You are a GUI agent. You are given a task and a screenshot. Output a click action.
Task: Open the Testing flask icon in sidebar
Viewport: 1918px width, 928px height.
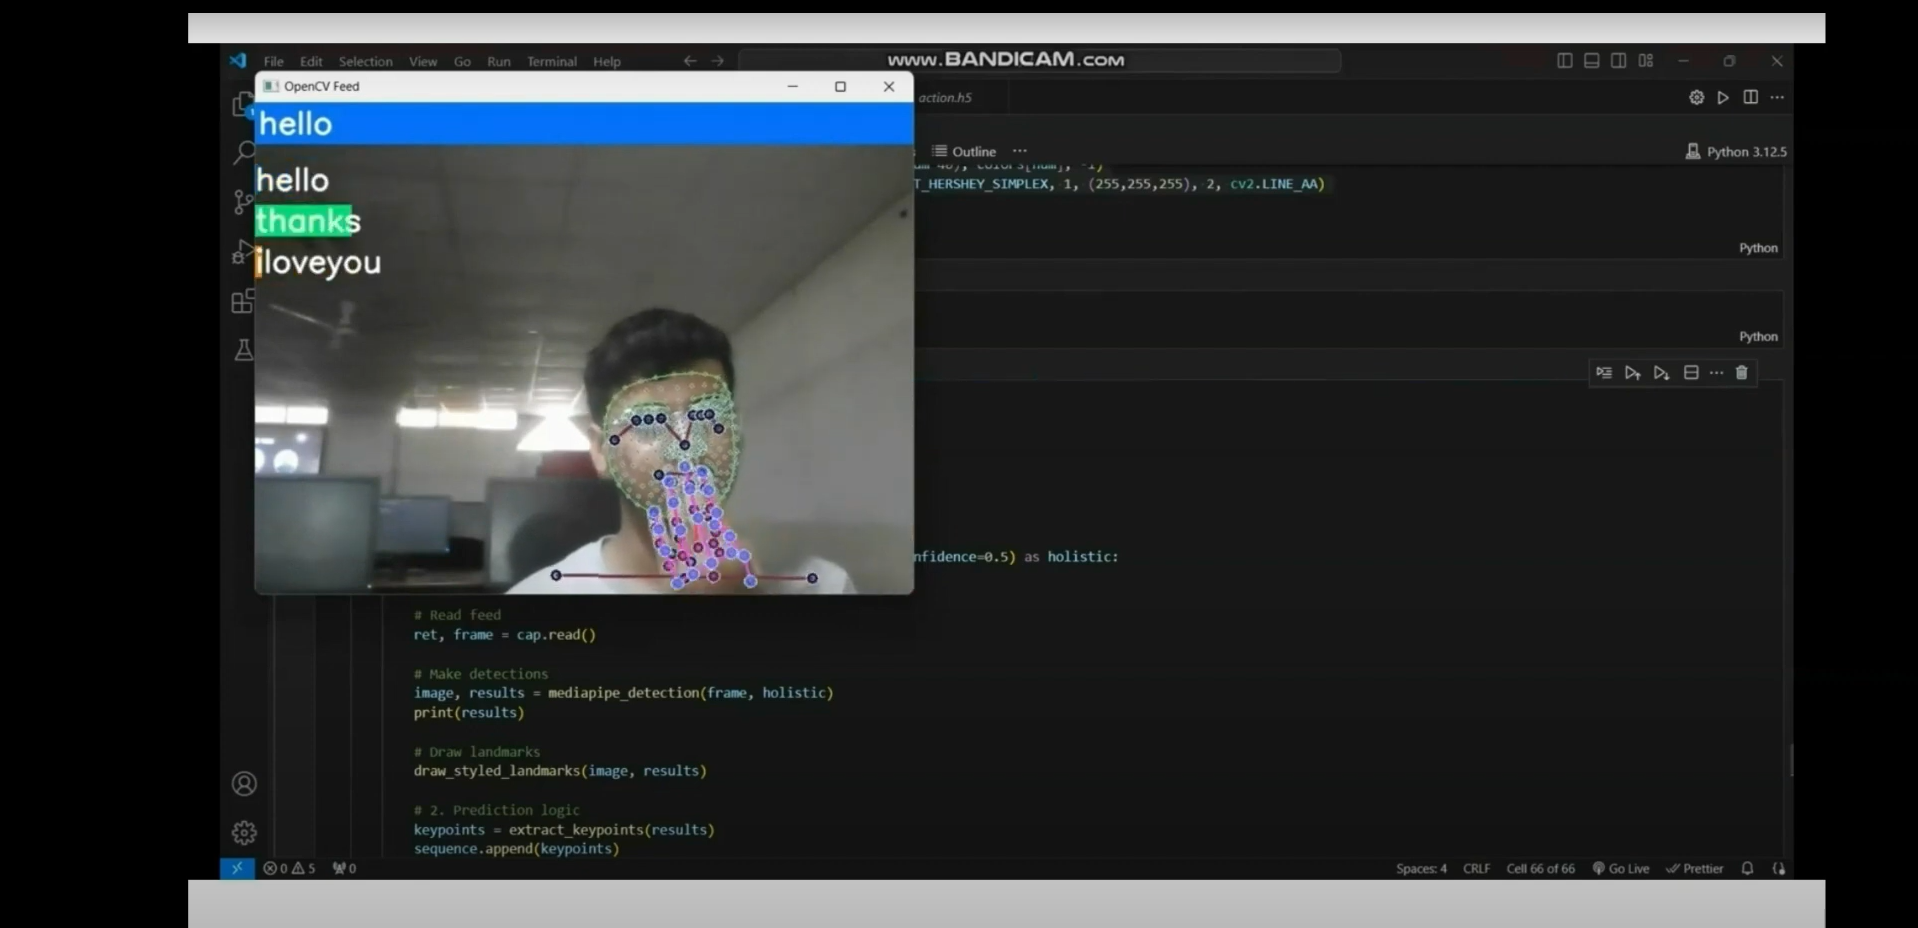243,350
